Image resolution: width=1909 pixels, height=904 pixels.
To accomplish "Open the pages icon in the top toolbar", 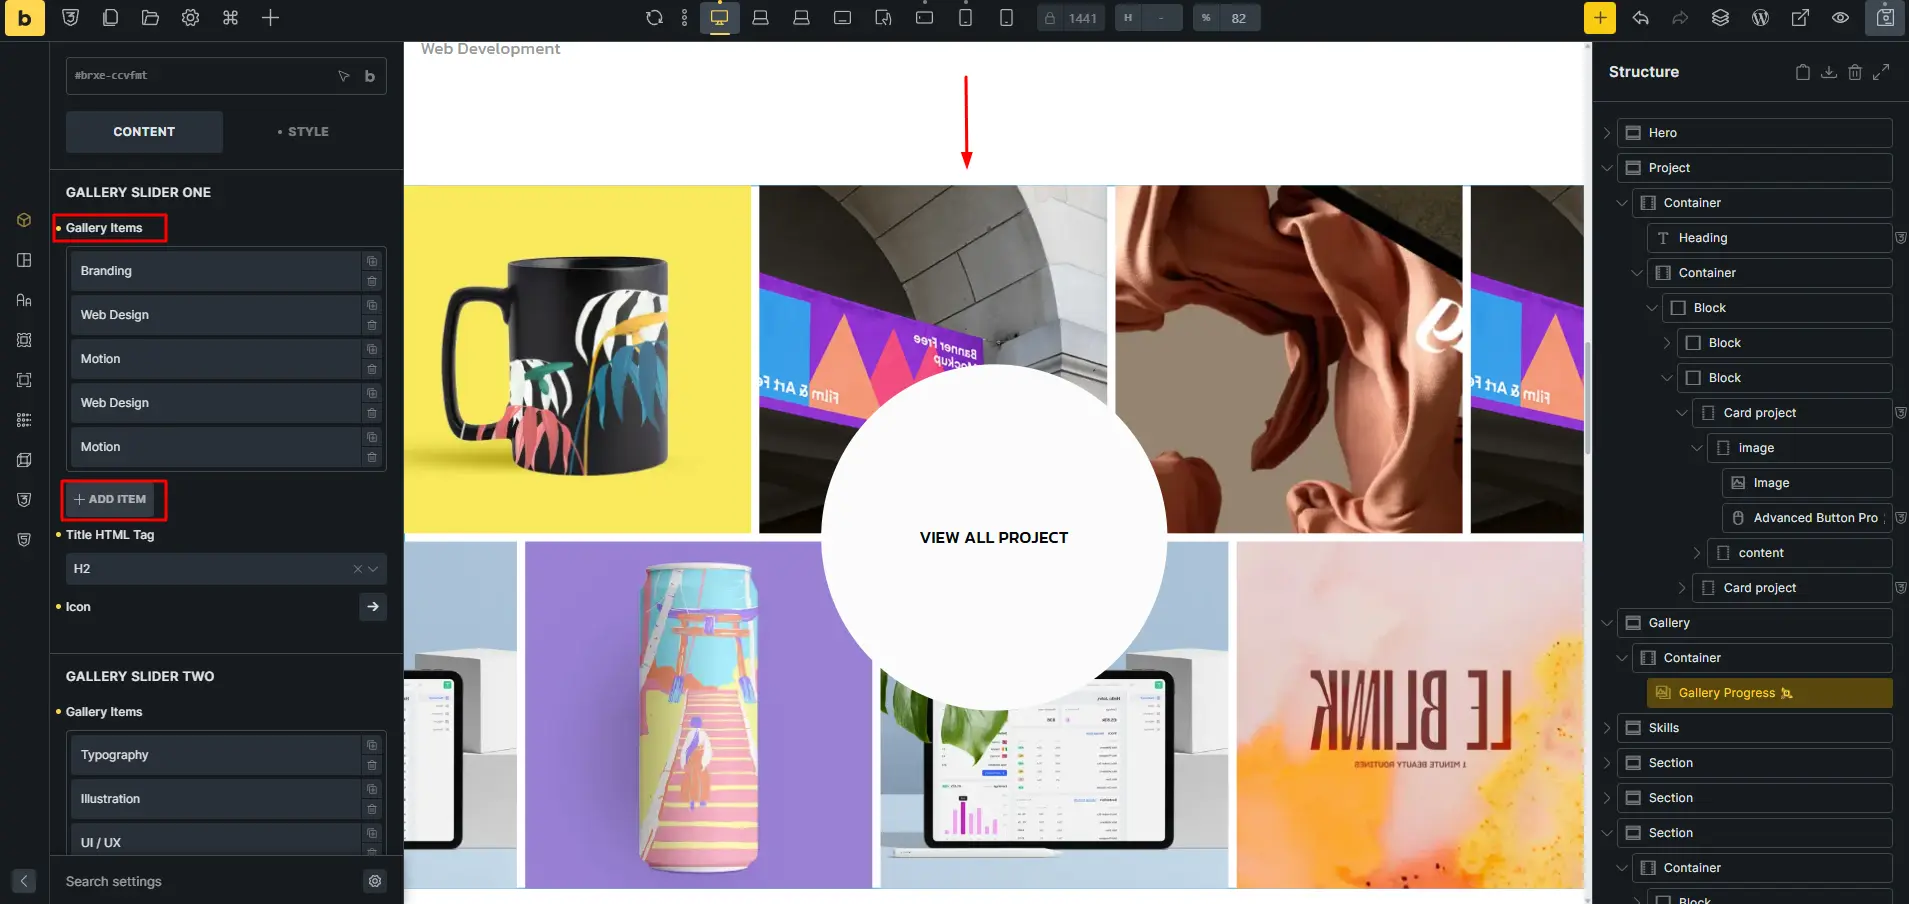I will point(110,18).
